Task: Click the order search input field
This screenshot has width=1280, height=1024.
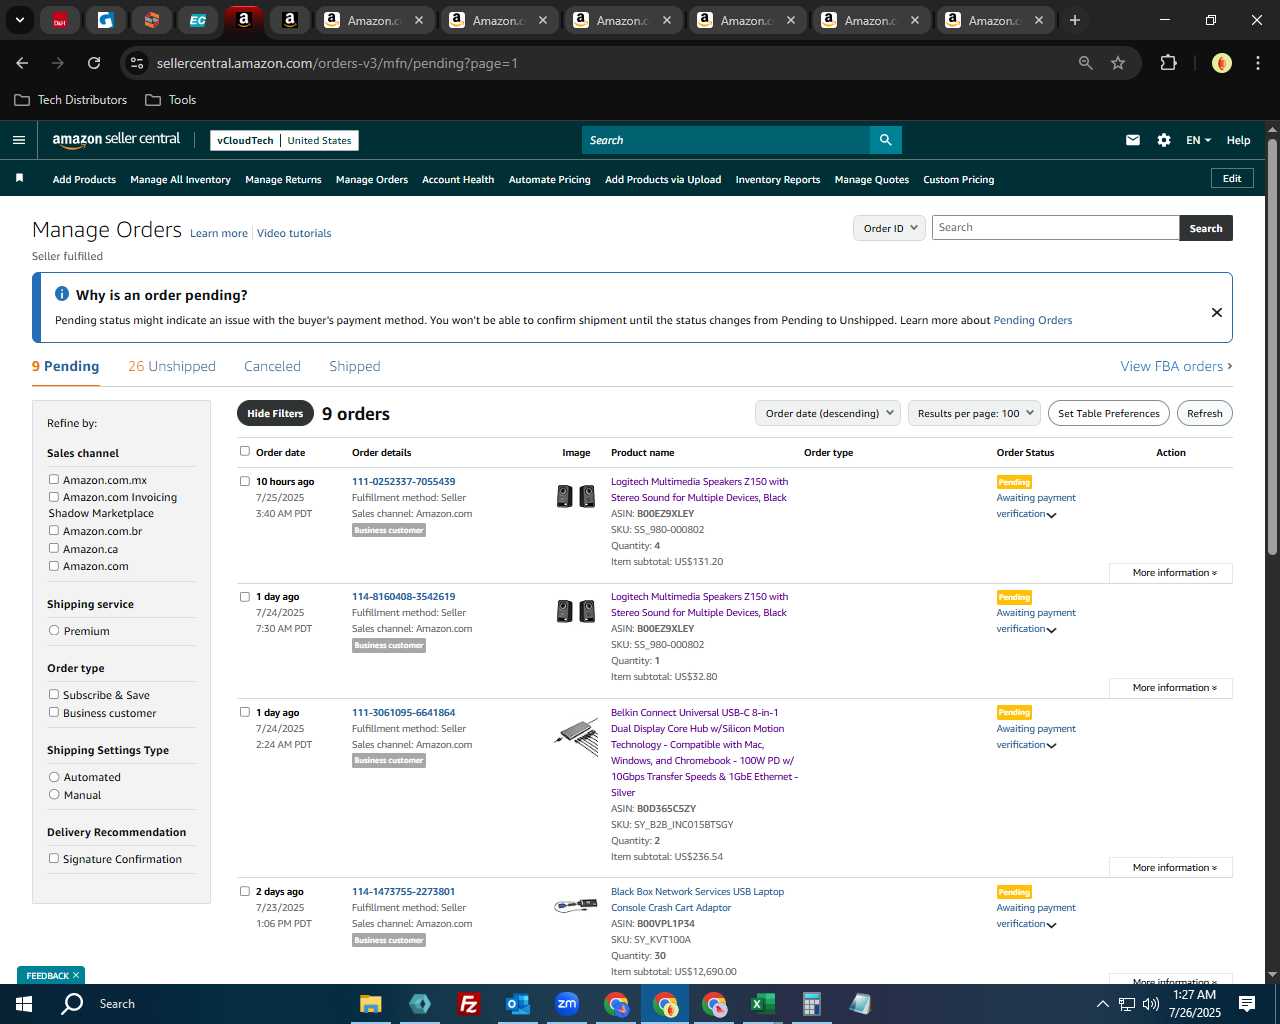Action: click(1055, 228)
